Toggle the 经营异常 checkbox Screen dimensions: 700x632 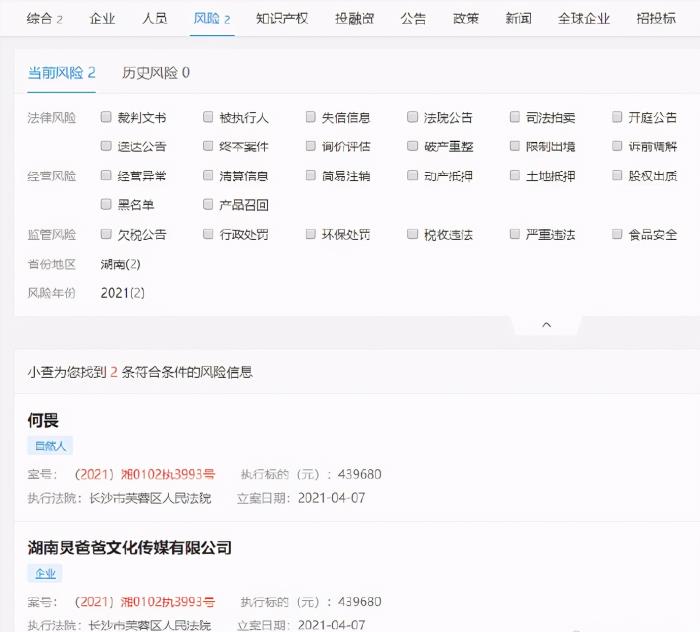point(107,176)
